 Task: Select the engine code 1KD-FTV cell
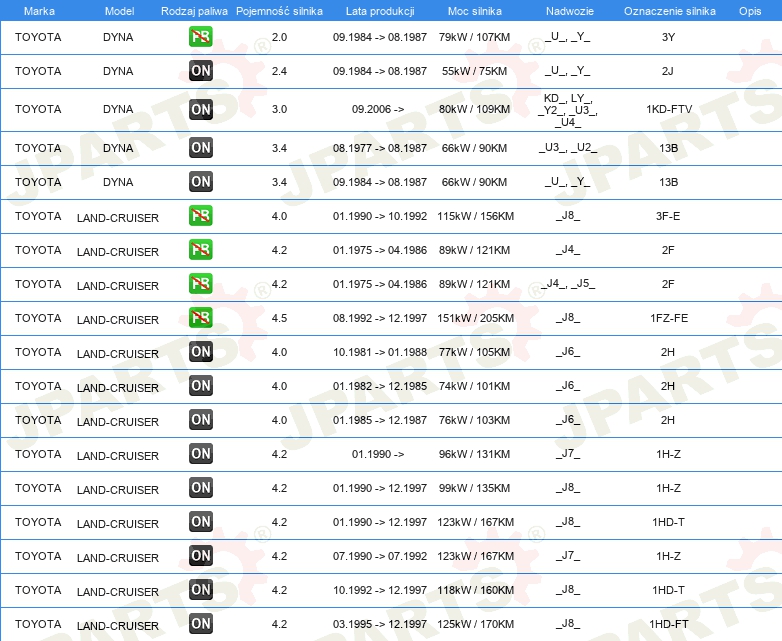point(669,109)
